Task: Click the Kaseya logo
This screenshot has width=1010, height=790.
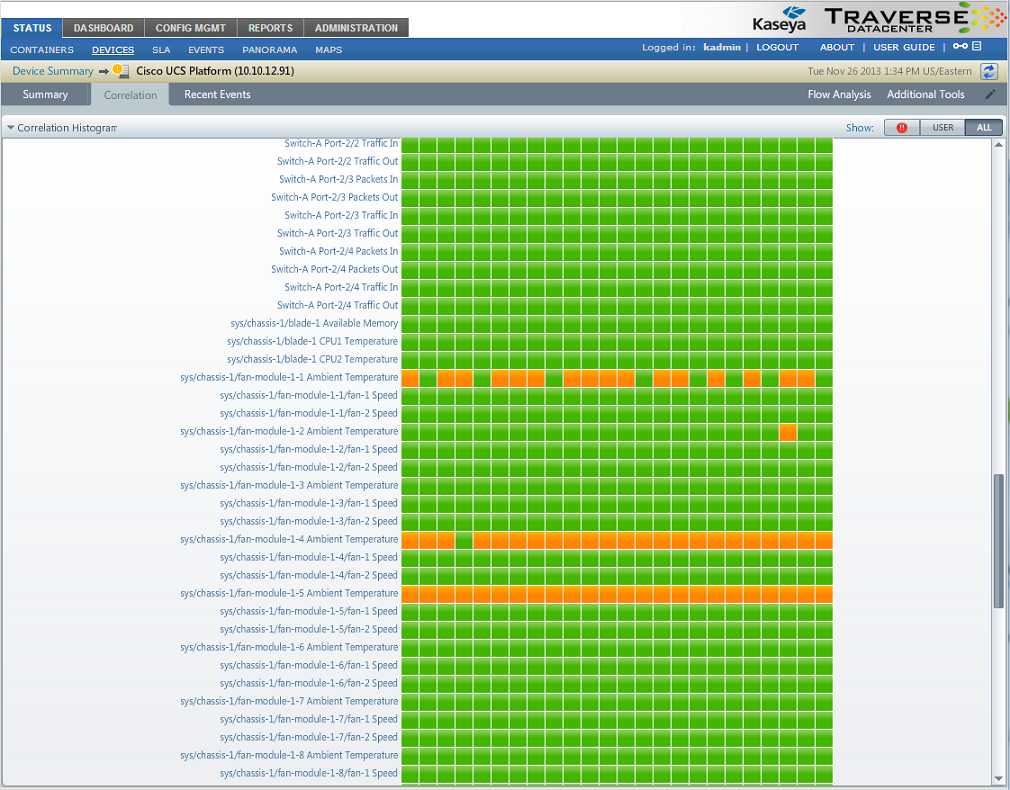Action: pos(780,17)
